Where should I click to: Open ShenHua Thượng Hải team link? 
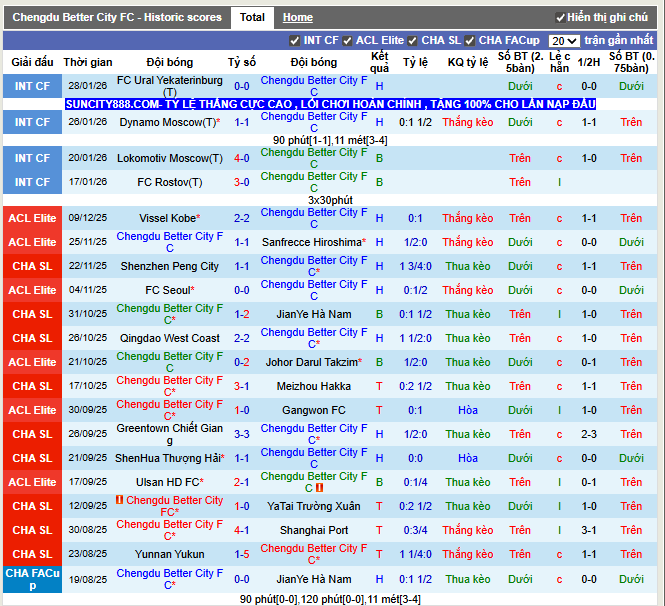pos(168,458)
